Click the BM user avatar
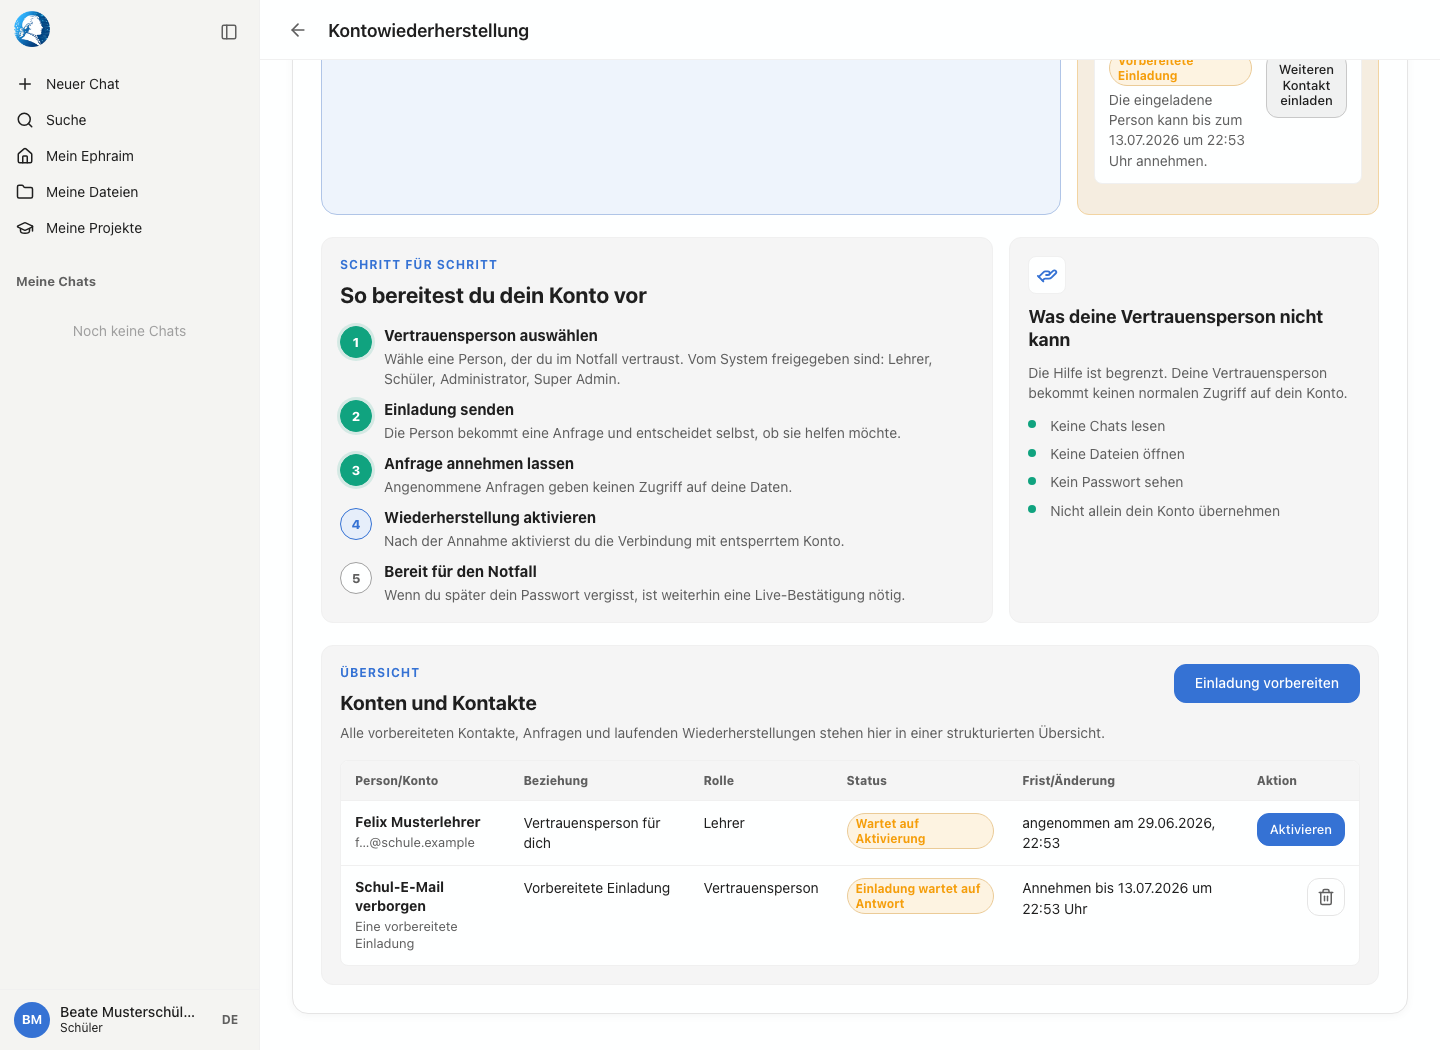Screen dimensions: 1440x1050 pos(32,1020)
